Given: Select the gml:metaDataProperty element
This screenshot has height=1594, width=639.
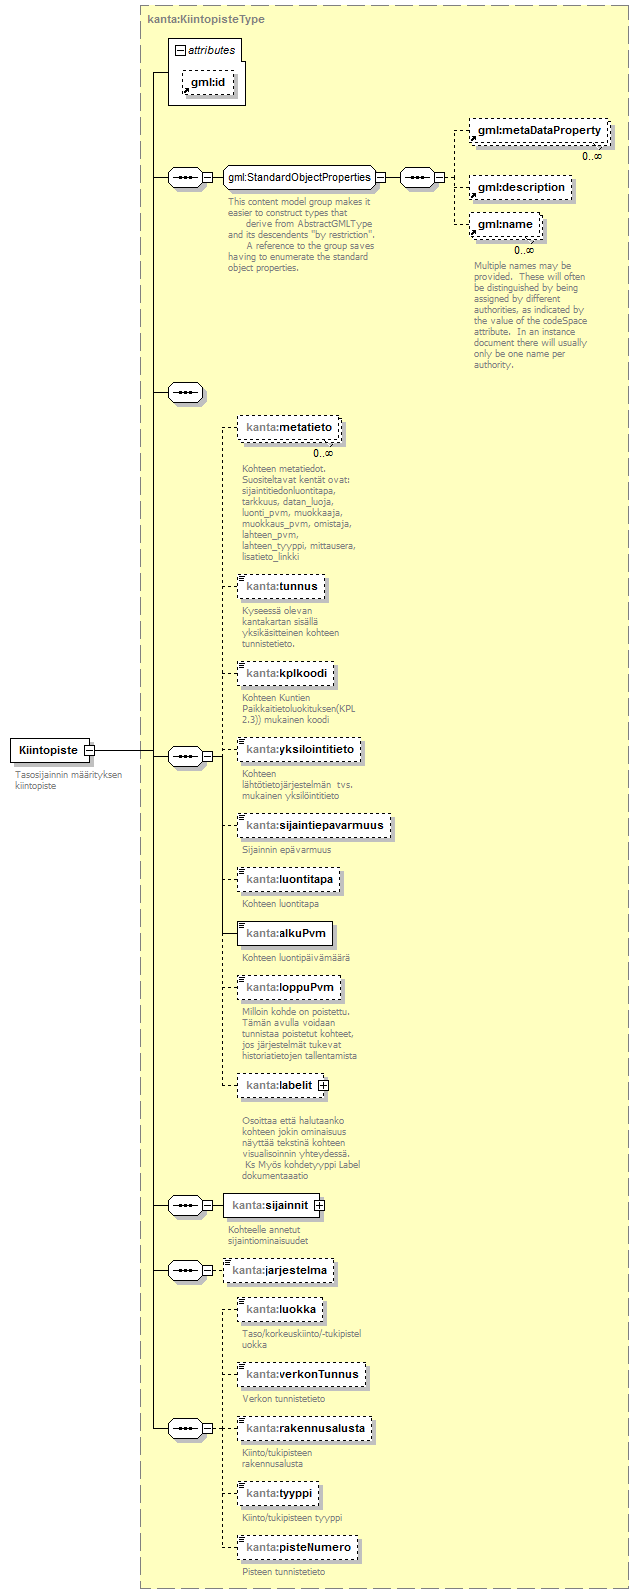Looking at the screenshot, I should click(539, 131).
